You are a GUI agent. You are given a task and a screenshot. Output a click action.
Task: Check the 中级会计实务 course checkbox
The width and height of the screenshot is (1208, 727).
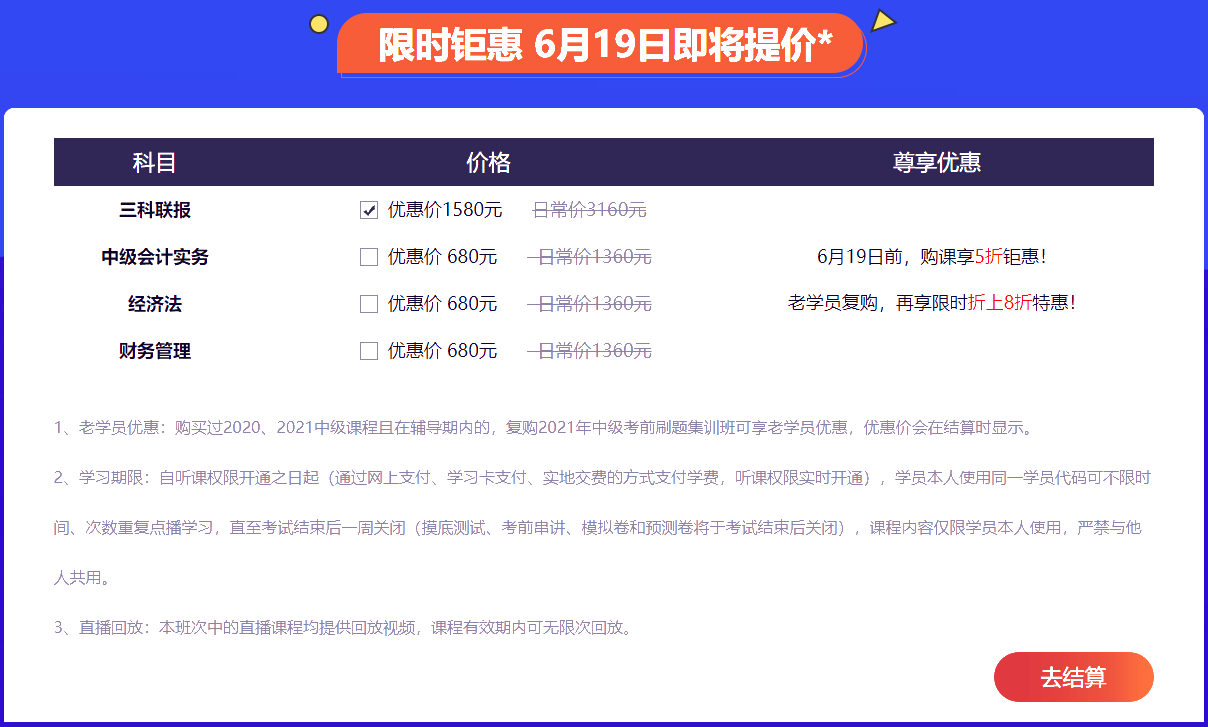pos(368,256)
